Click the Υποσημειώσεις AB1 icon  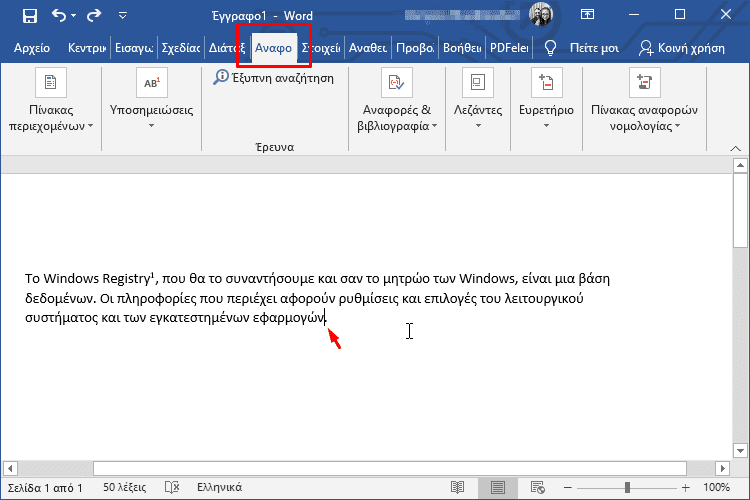click(152, 82)
